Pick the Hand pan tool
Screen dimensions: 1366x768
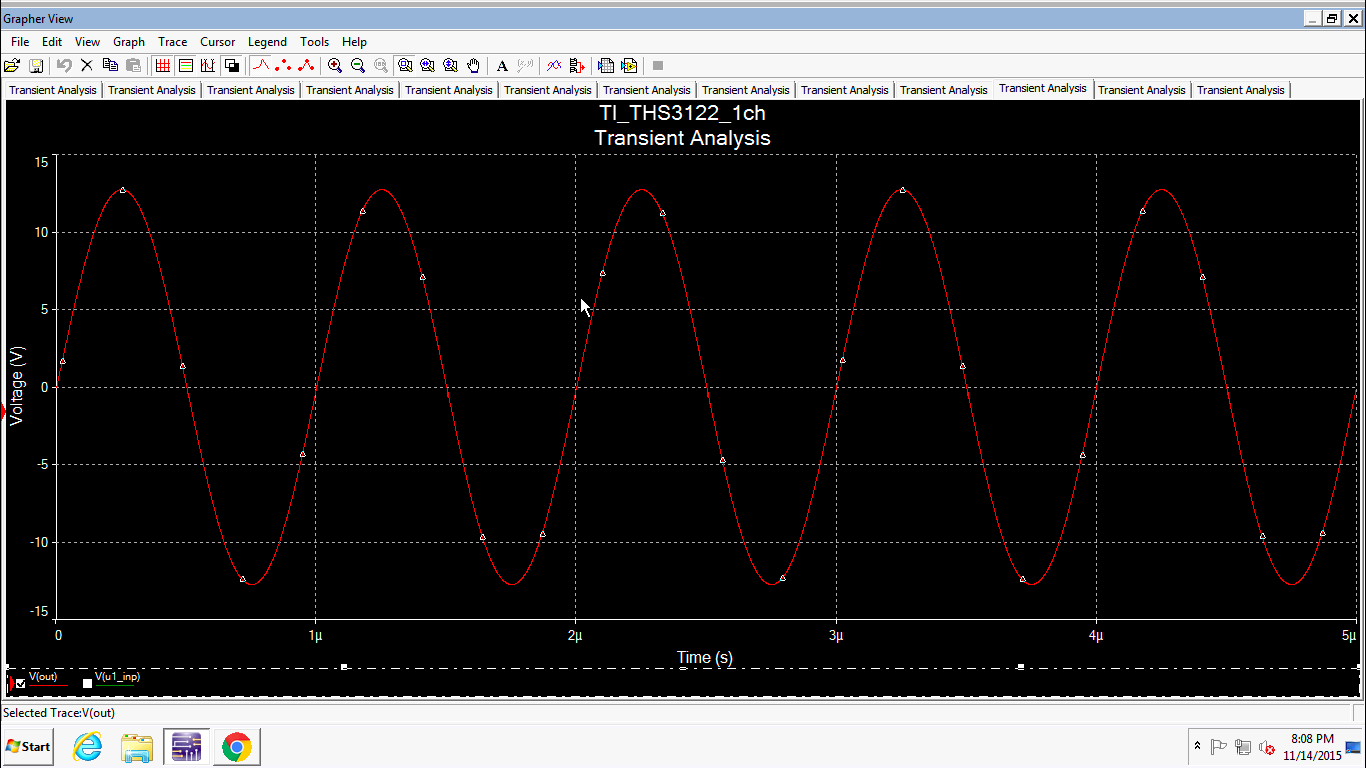[x=471, y=66]
